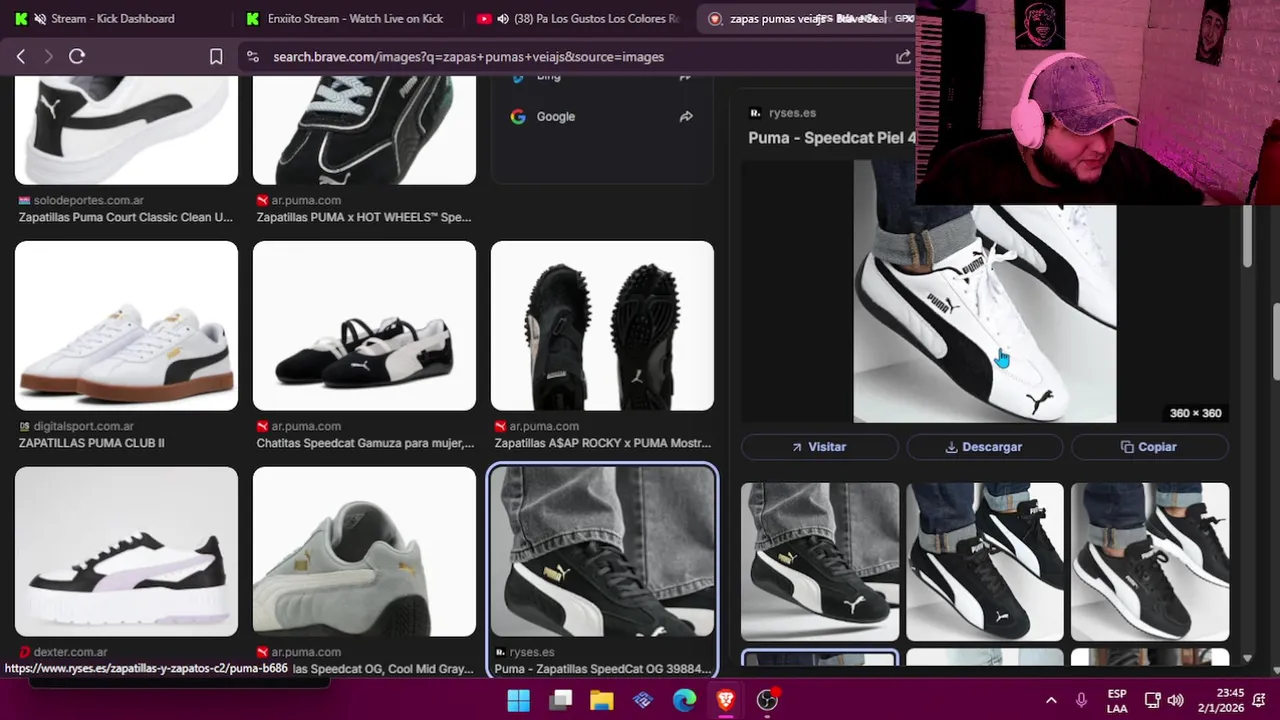The height and width of the screenshot is (720, 1280).
Task: Open Google search engine option
Action: [602, 117]
